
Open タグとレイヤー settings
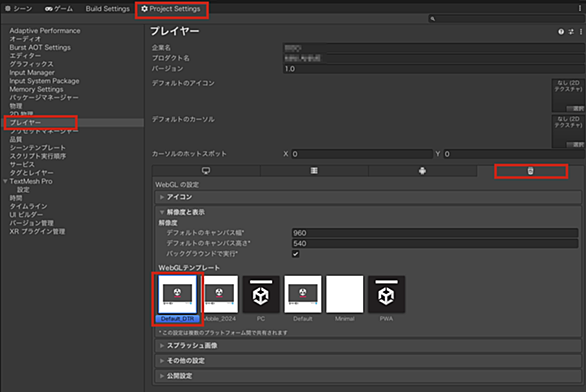(31, 173)
